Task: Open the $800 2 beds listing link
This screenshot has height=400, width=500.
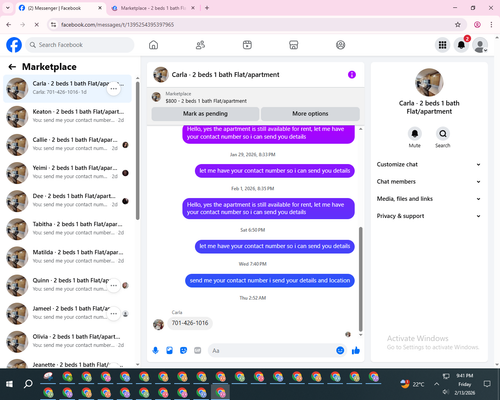Action: 206,101
